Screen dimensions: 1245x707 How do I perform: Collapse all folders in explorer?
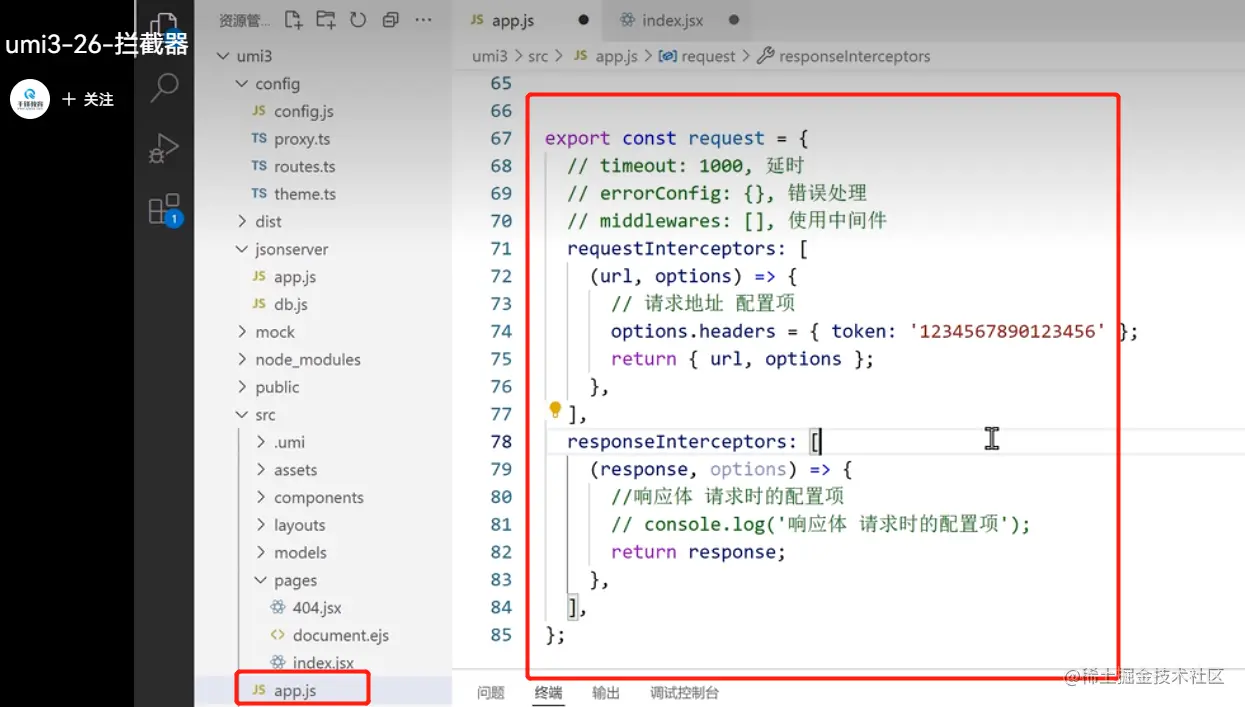point(390,19)
